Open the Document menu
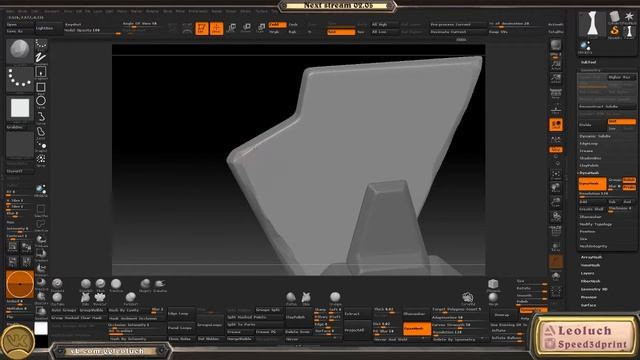This screenshot has height=360, width=640. 52,11
